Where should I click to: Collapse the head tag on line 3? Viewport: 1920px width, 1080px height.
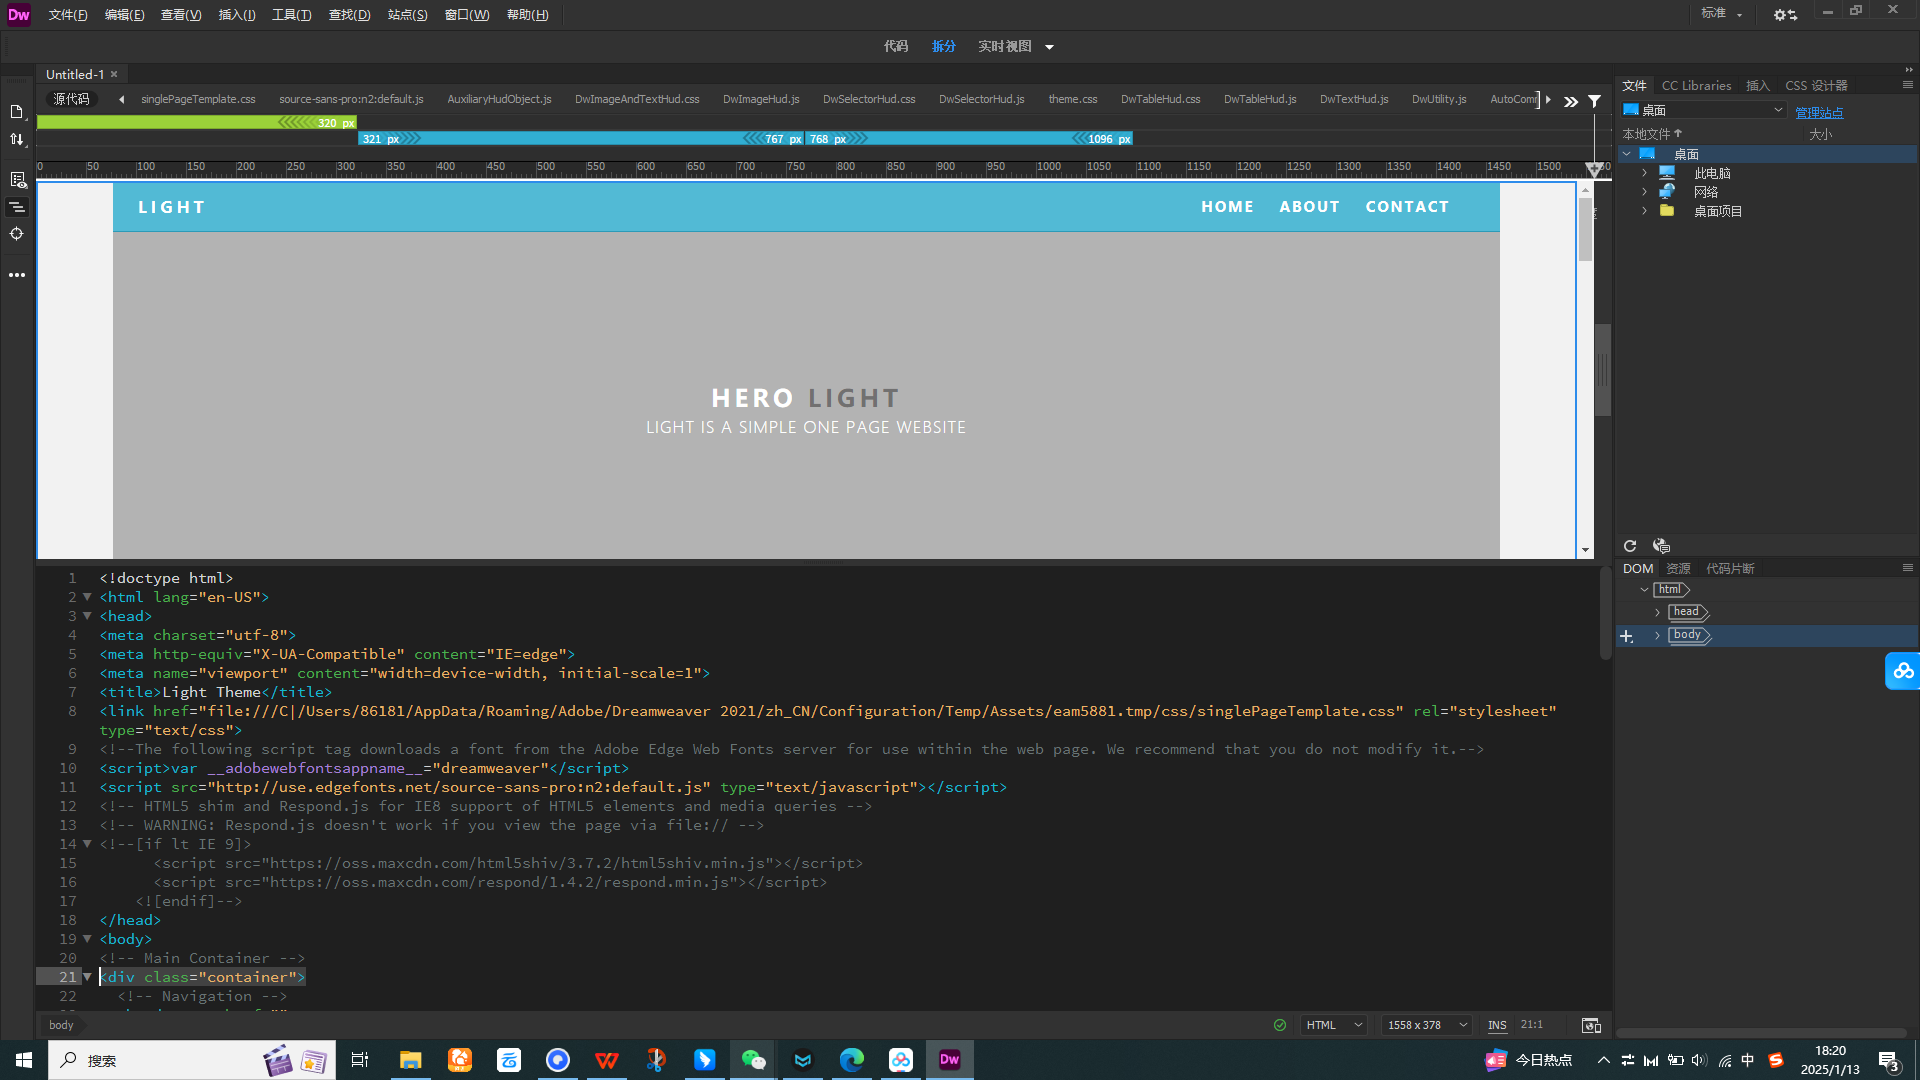click(x=87, y=616)
